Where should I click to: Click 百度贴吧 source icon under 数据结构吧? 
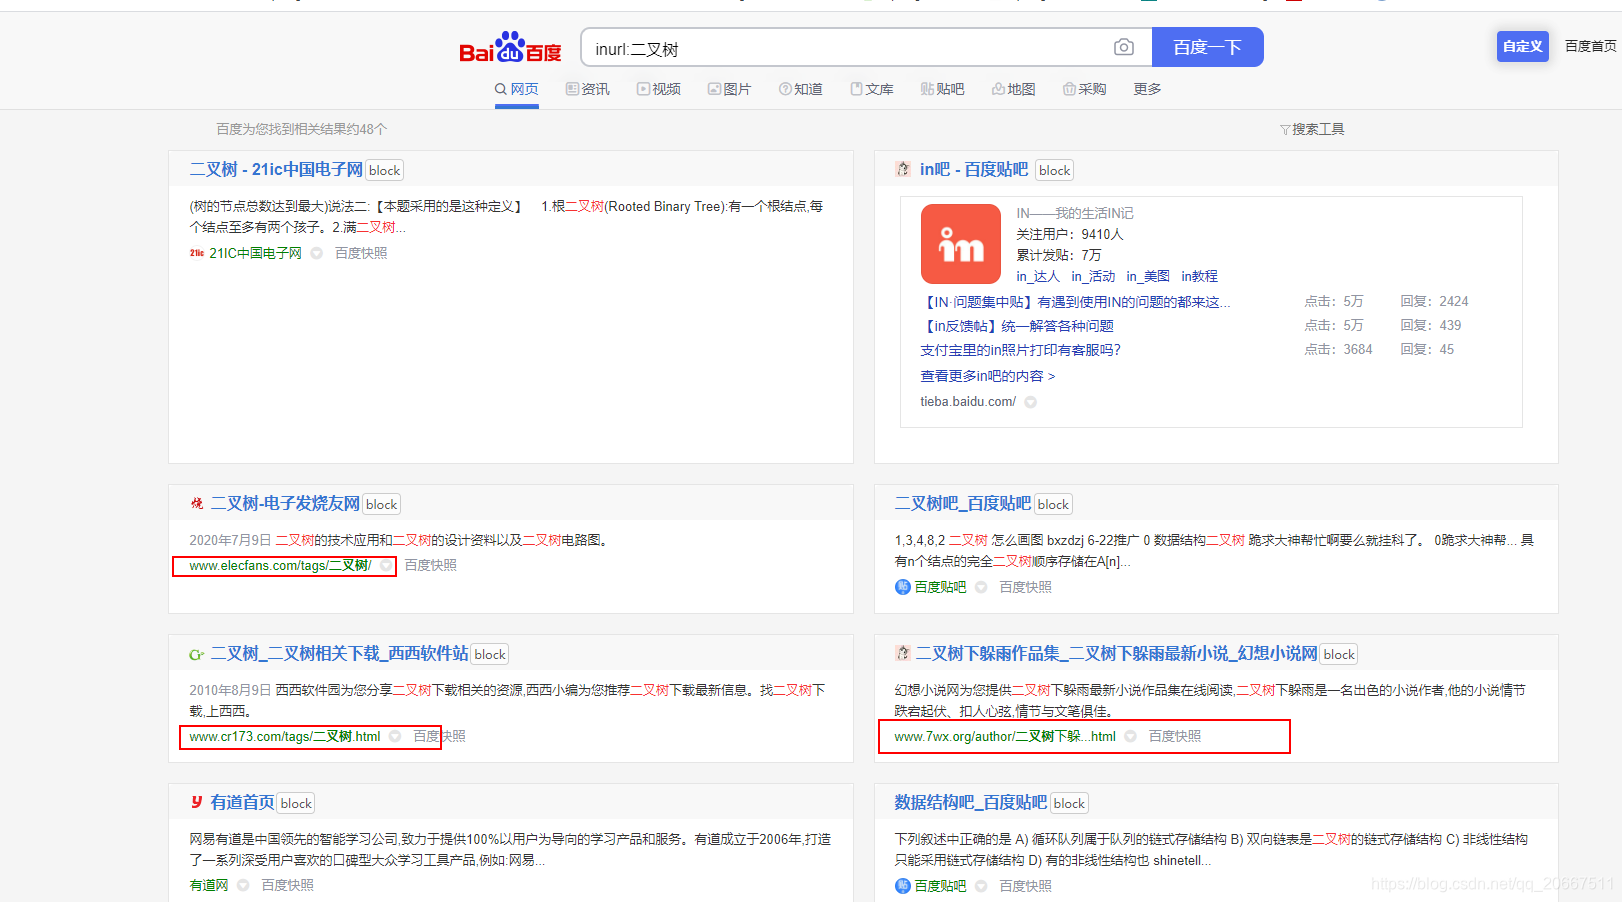point(902,886)
